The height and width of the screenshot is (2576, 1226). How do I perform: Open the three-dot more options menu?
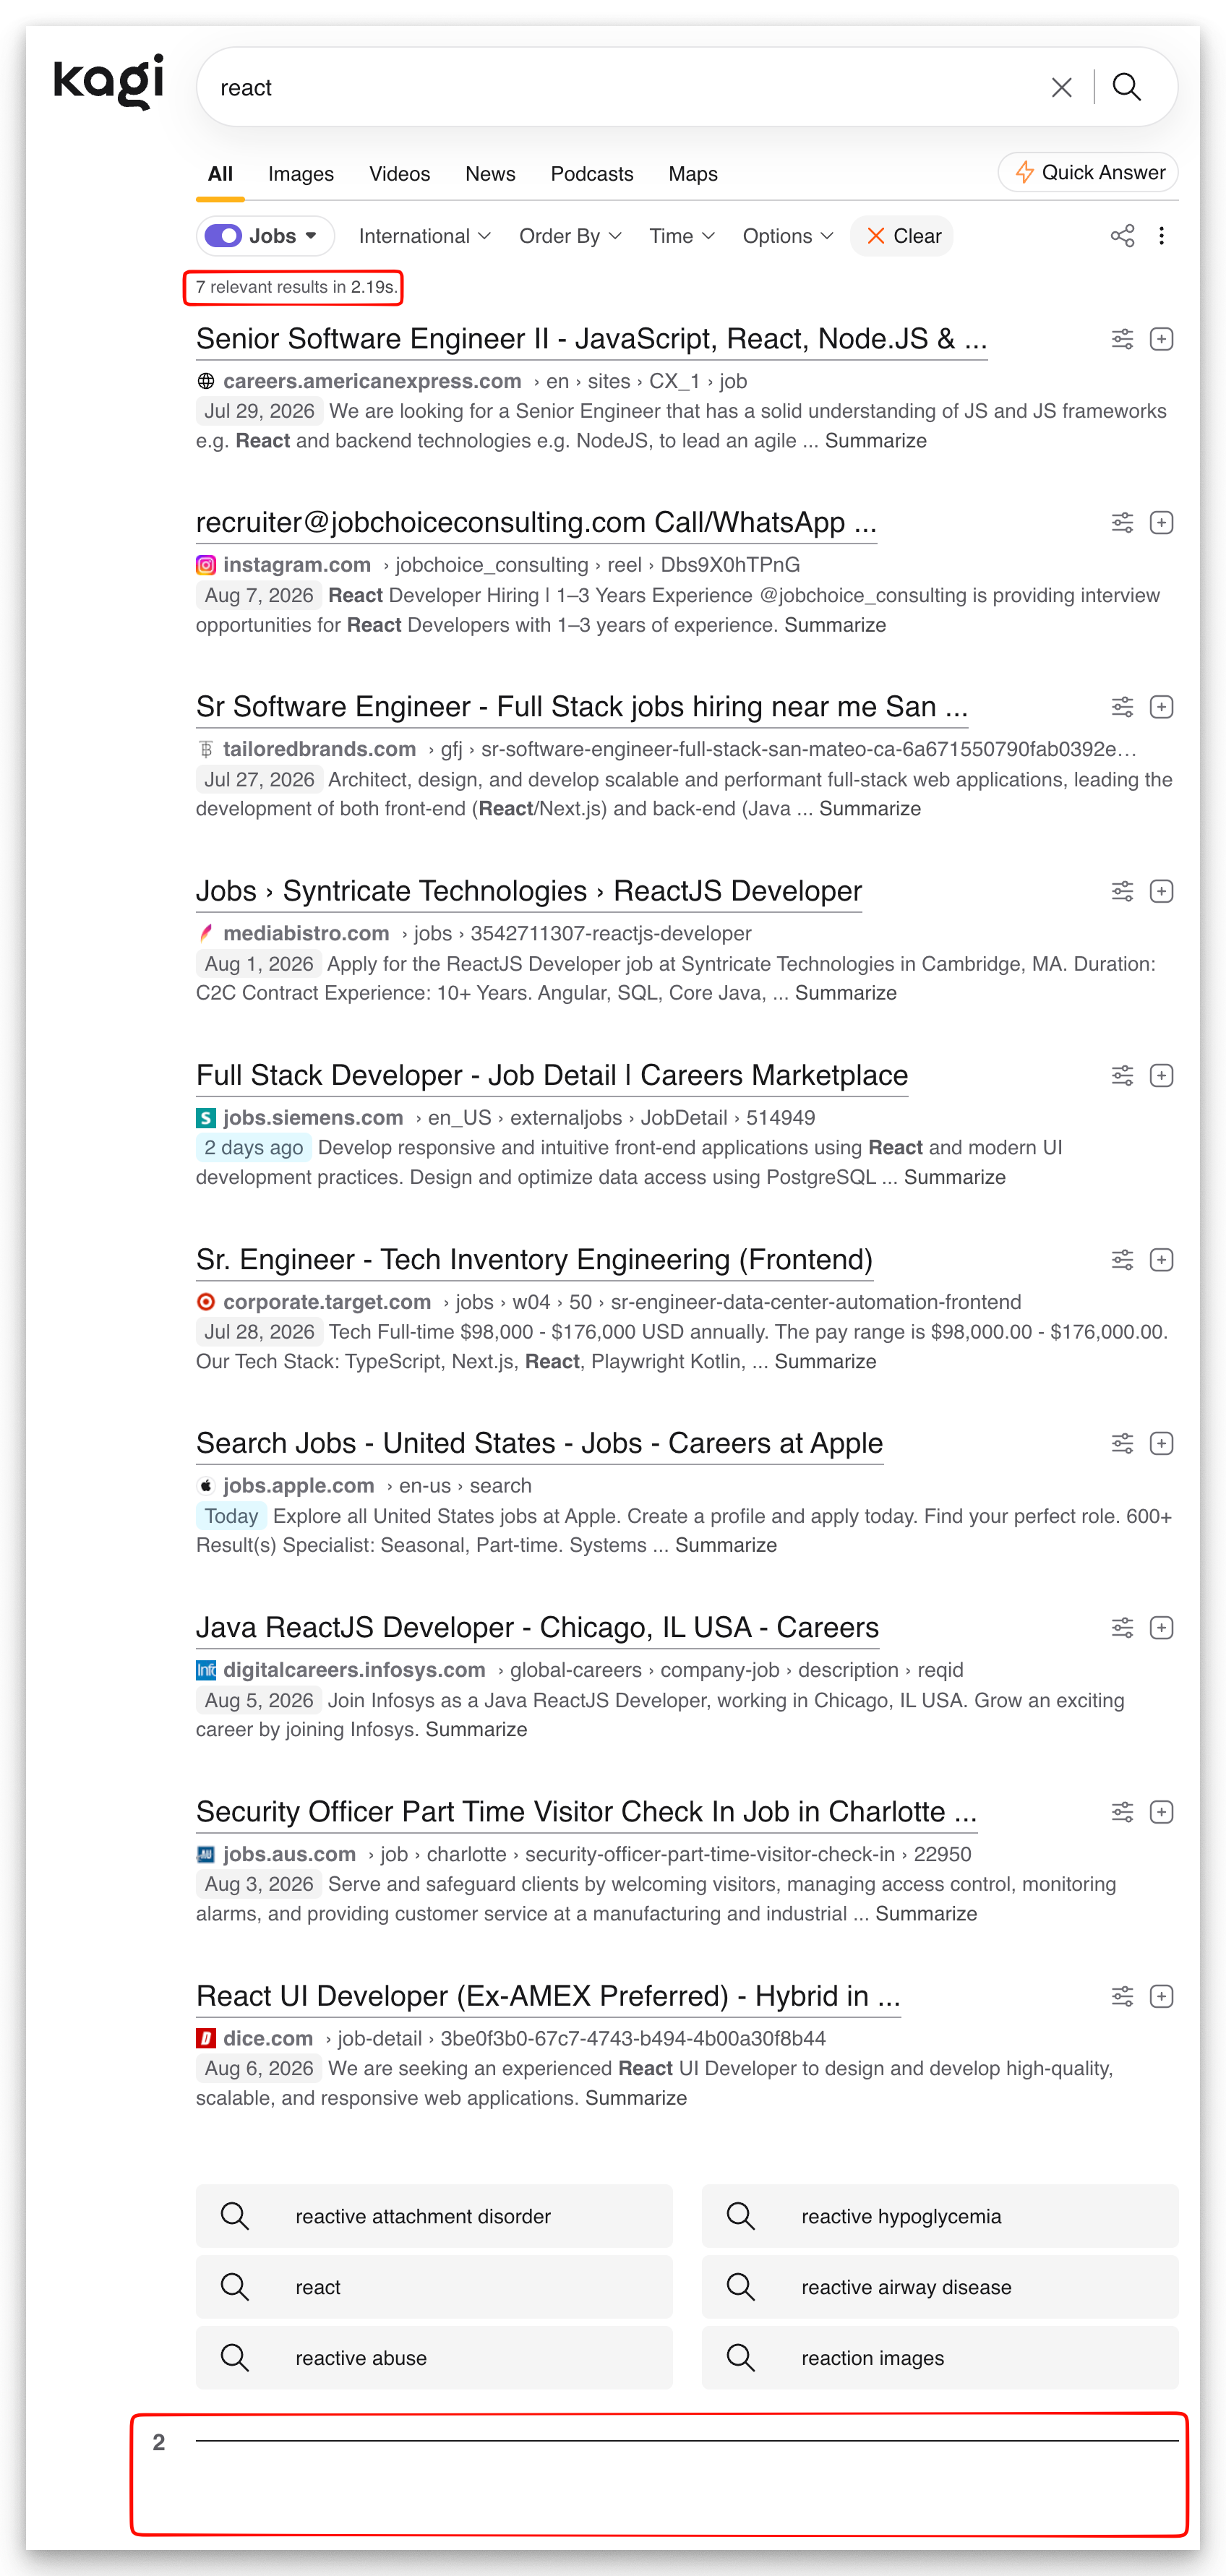pos(1161,236)
